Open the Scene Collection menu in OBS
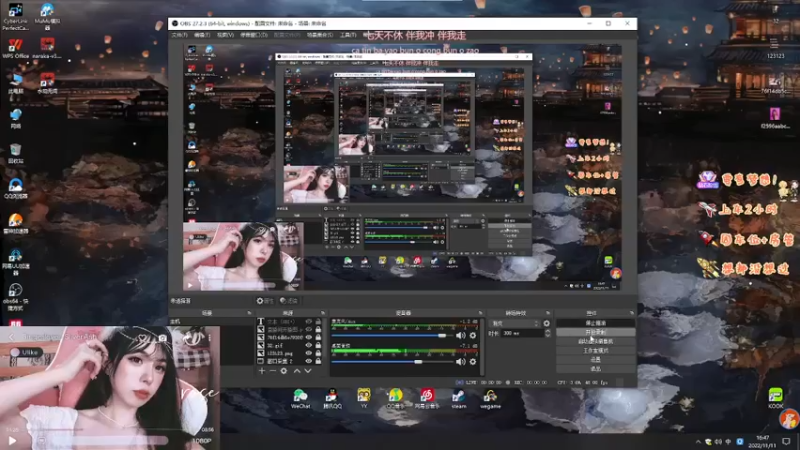Screen dimensions: 800x450 (x=320, y=35)
